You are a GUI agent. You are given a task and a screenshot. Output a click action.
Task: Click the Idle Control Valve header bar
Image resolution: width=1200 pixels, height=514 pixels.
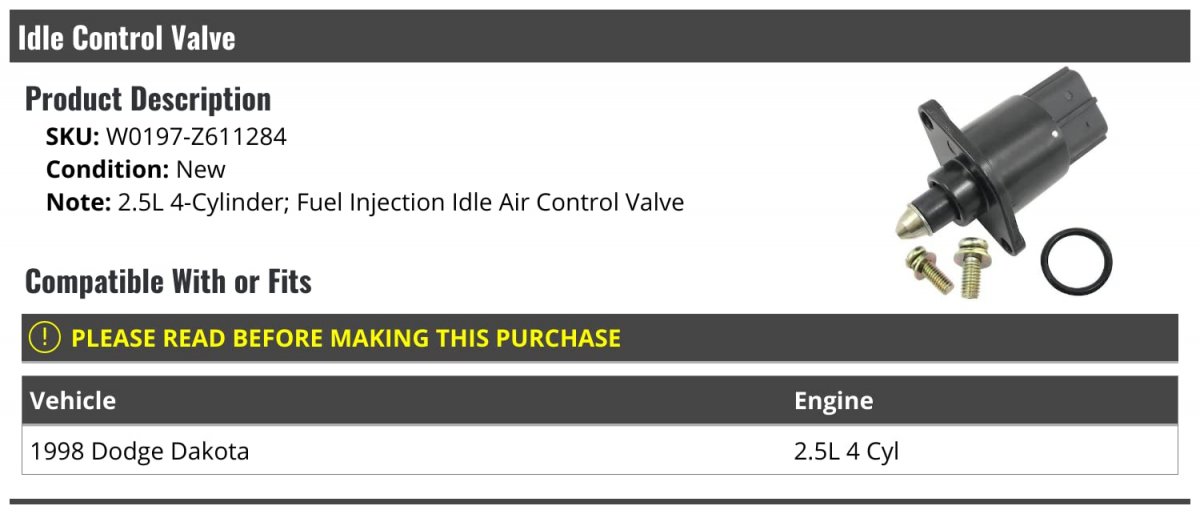(x=600, y=37)
